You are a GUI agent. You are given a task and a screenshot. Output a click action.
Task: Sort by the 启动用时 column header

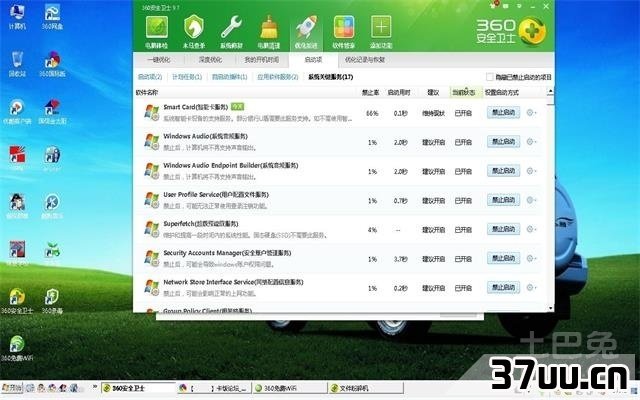pyautogui.click(x=399, y=93)
